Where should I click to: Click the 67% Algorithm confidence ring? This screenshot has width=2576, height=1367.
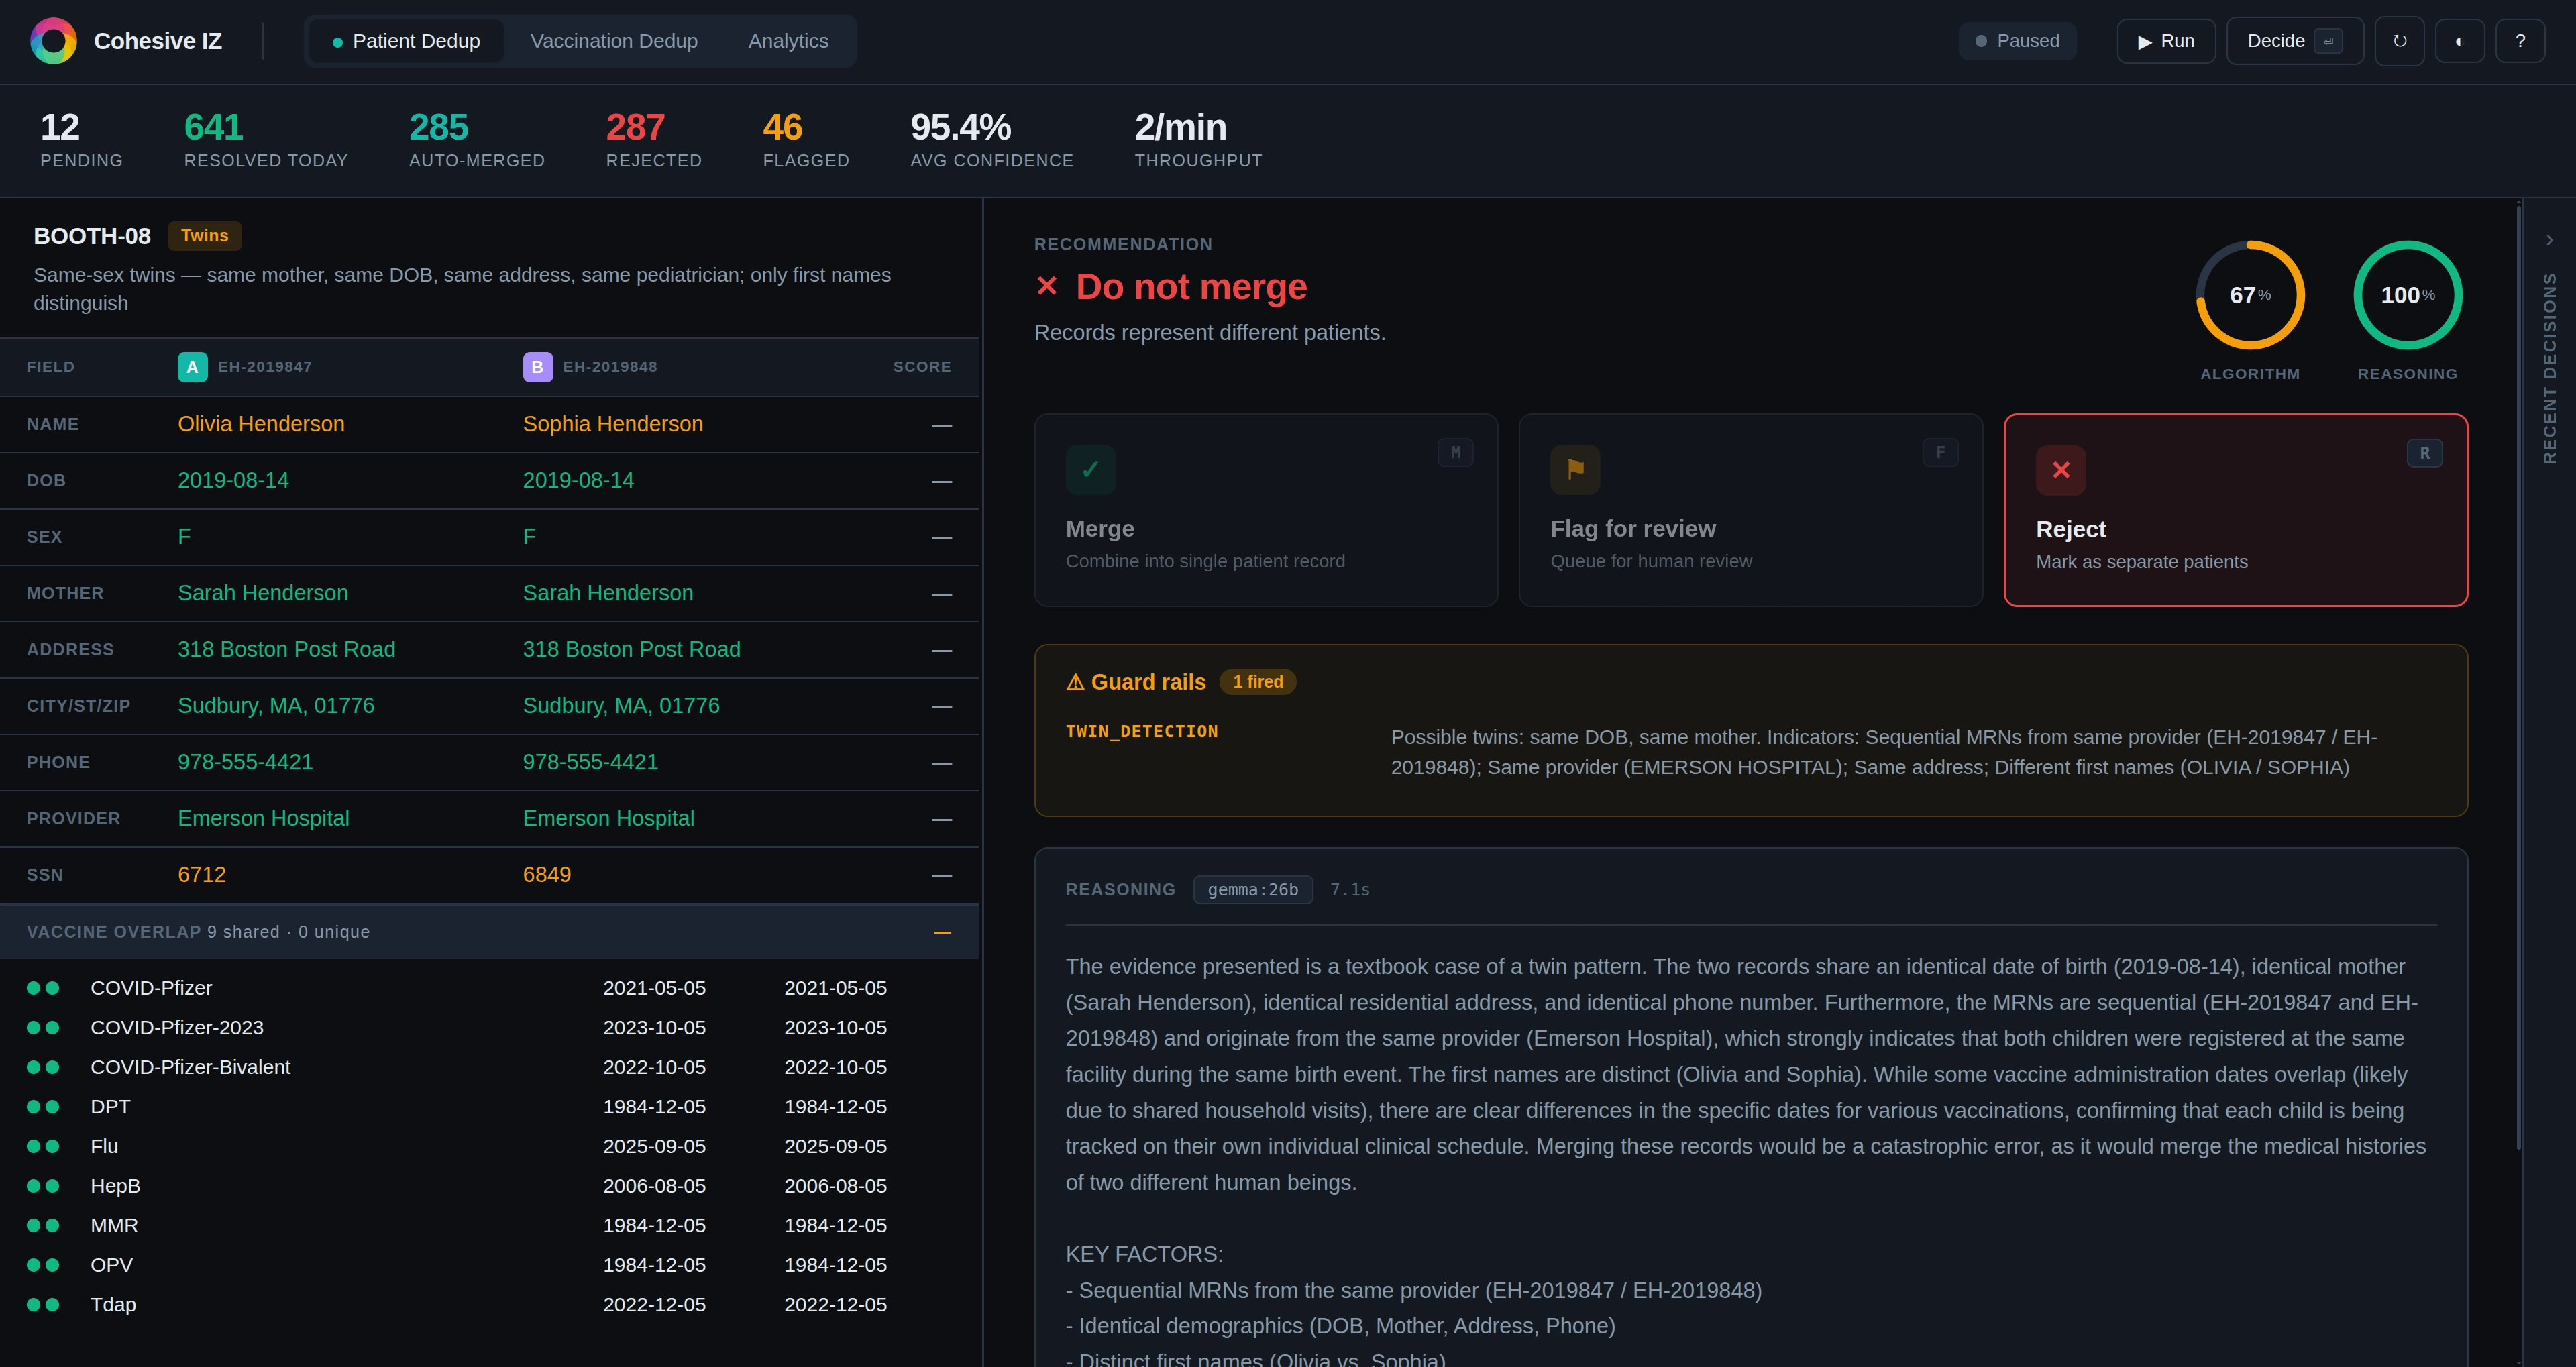(2250, 295)
